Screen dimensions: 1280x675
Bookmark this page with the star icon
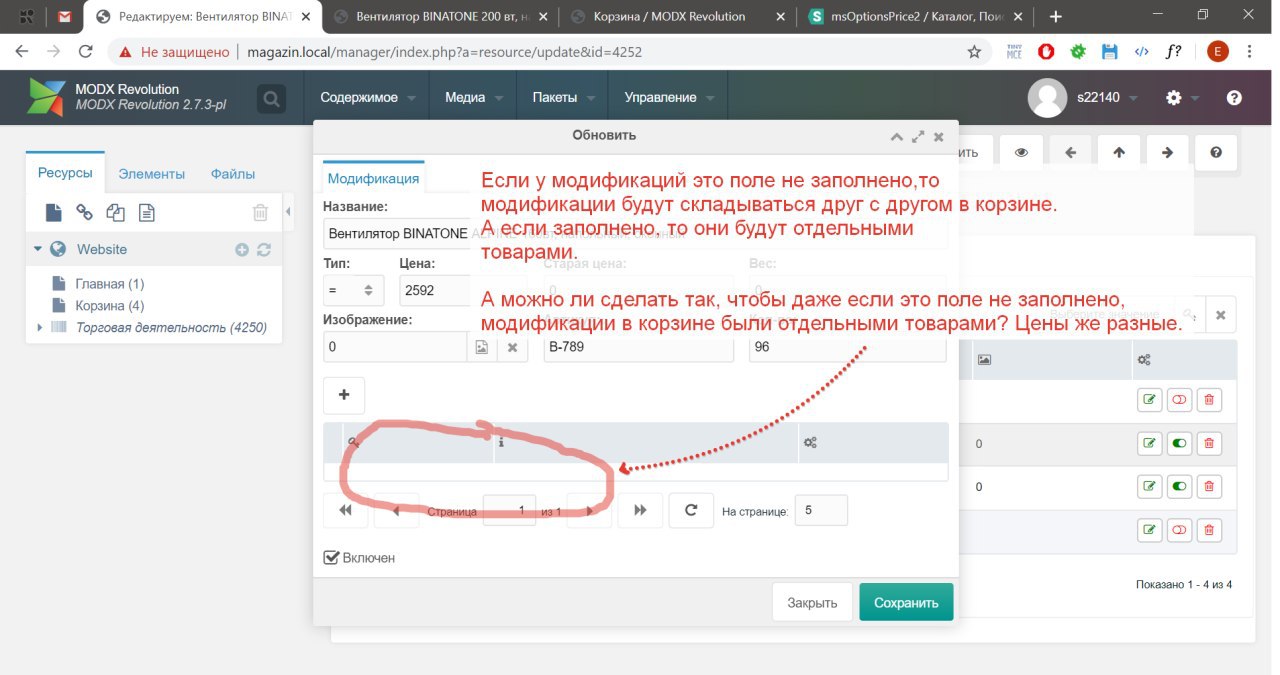pos(974,52)
